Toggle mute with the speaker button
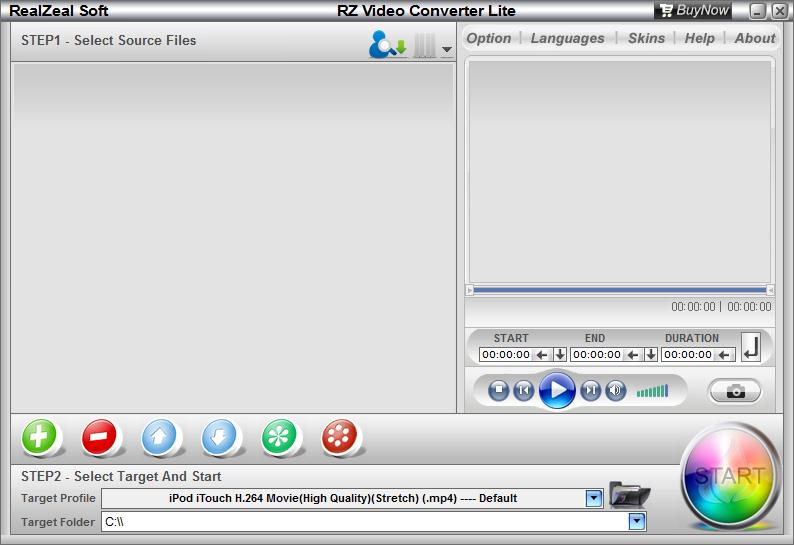This screenshot has height=545, width=794. [x=616, y=390]
